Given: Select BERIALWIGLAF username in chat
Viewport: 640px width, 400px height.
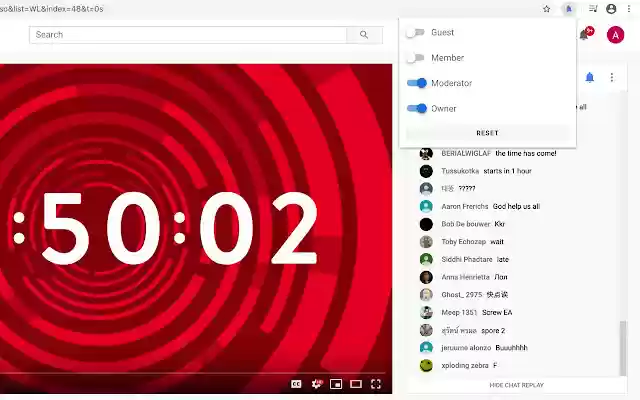Looking at the screenshot, I should click(x=466, y=153).
